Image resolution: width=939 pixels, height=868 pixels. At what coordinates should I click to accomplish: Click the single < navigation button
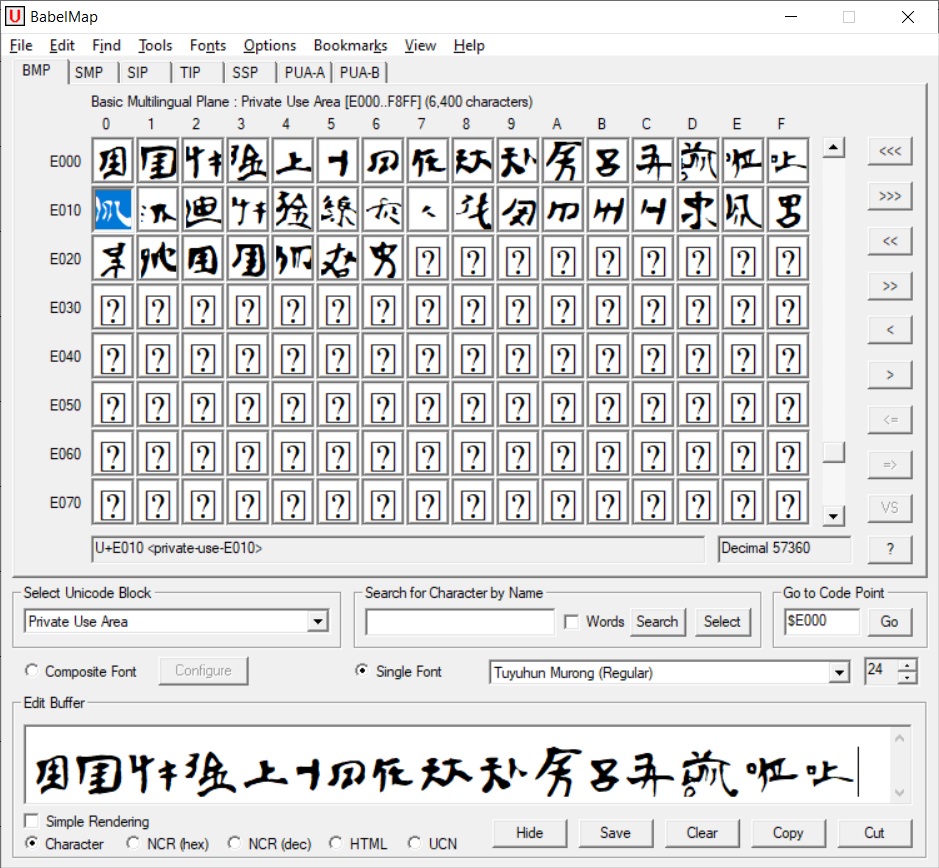(890, 329)
